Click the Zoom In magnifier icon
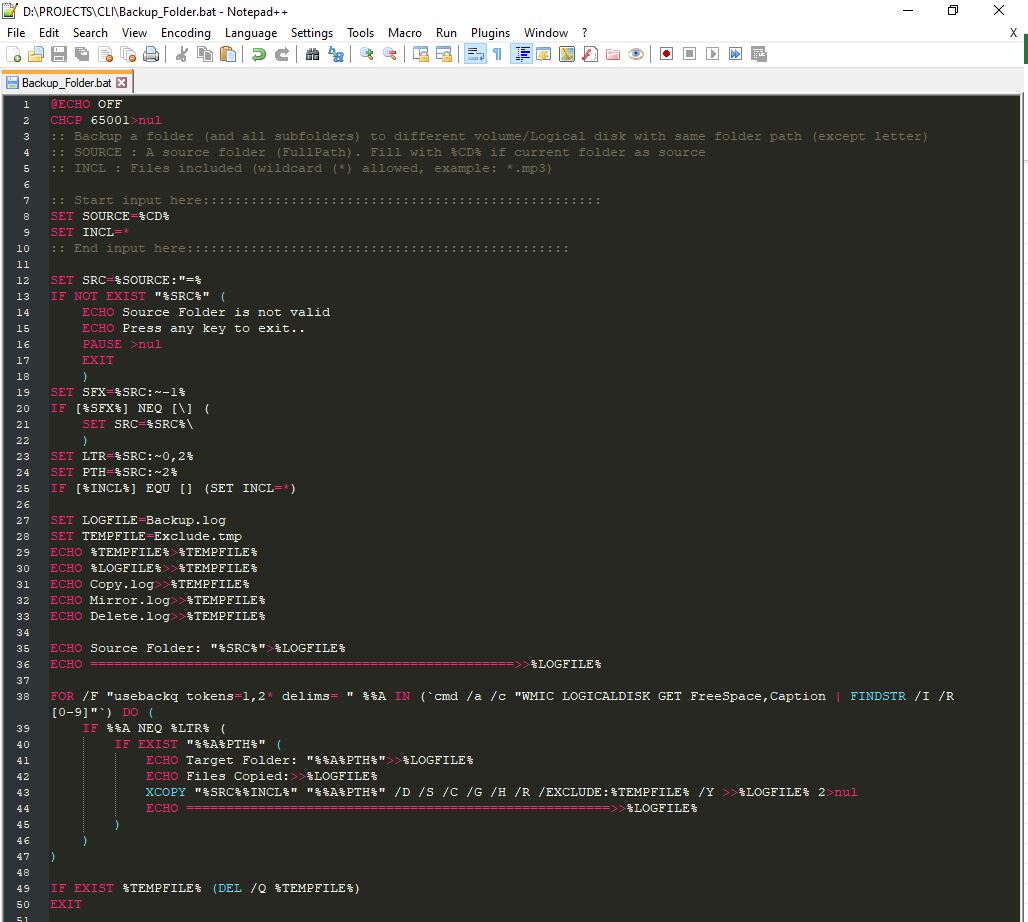Screen dimensions: 1028x922 click(366, 54)
